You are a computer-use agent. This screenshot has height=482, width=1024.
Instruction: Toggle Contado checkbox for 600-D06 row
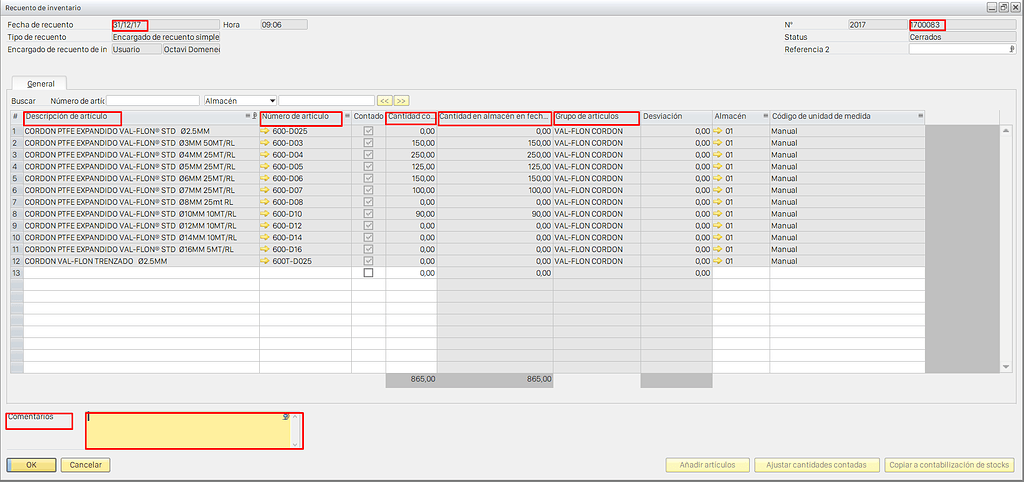(x=368, y=178)
